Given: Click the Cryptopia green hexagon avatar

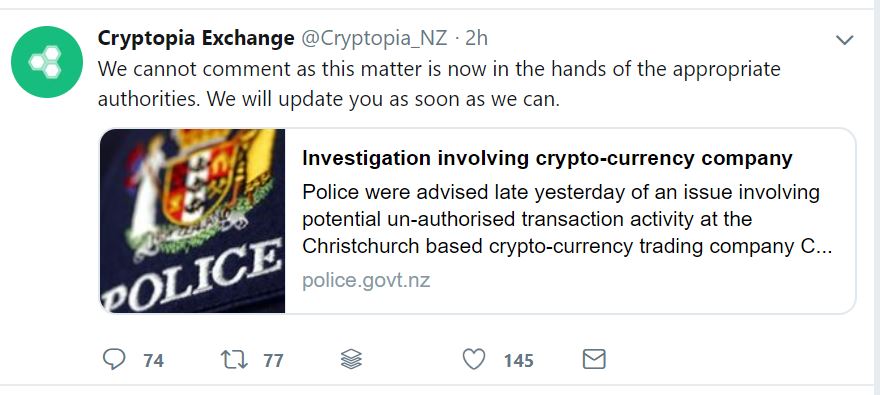Looking at the screenshot, I should tap(47, 62).
